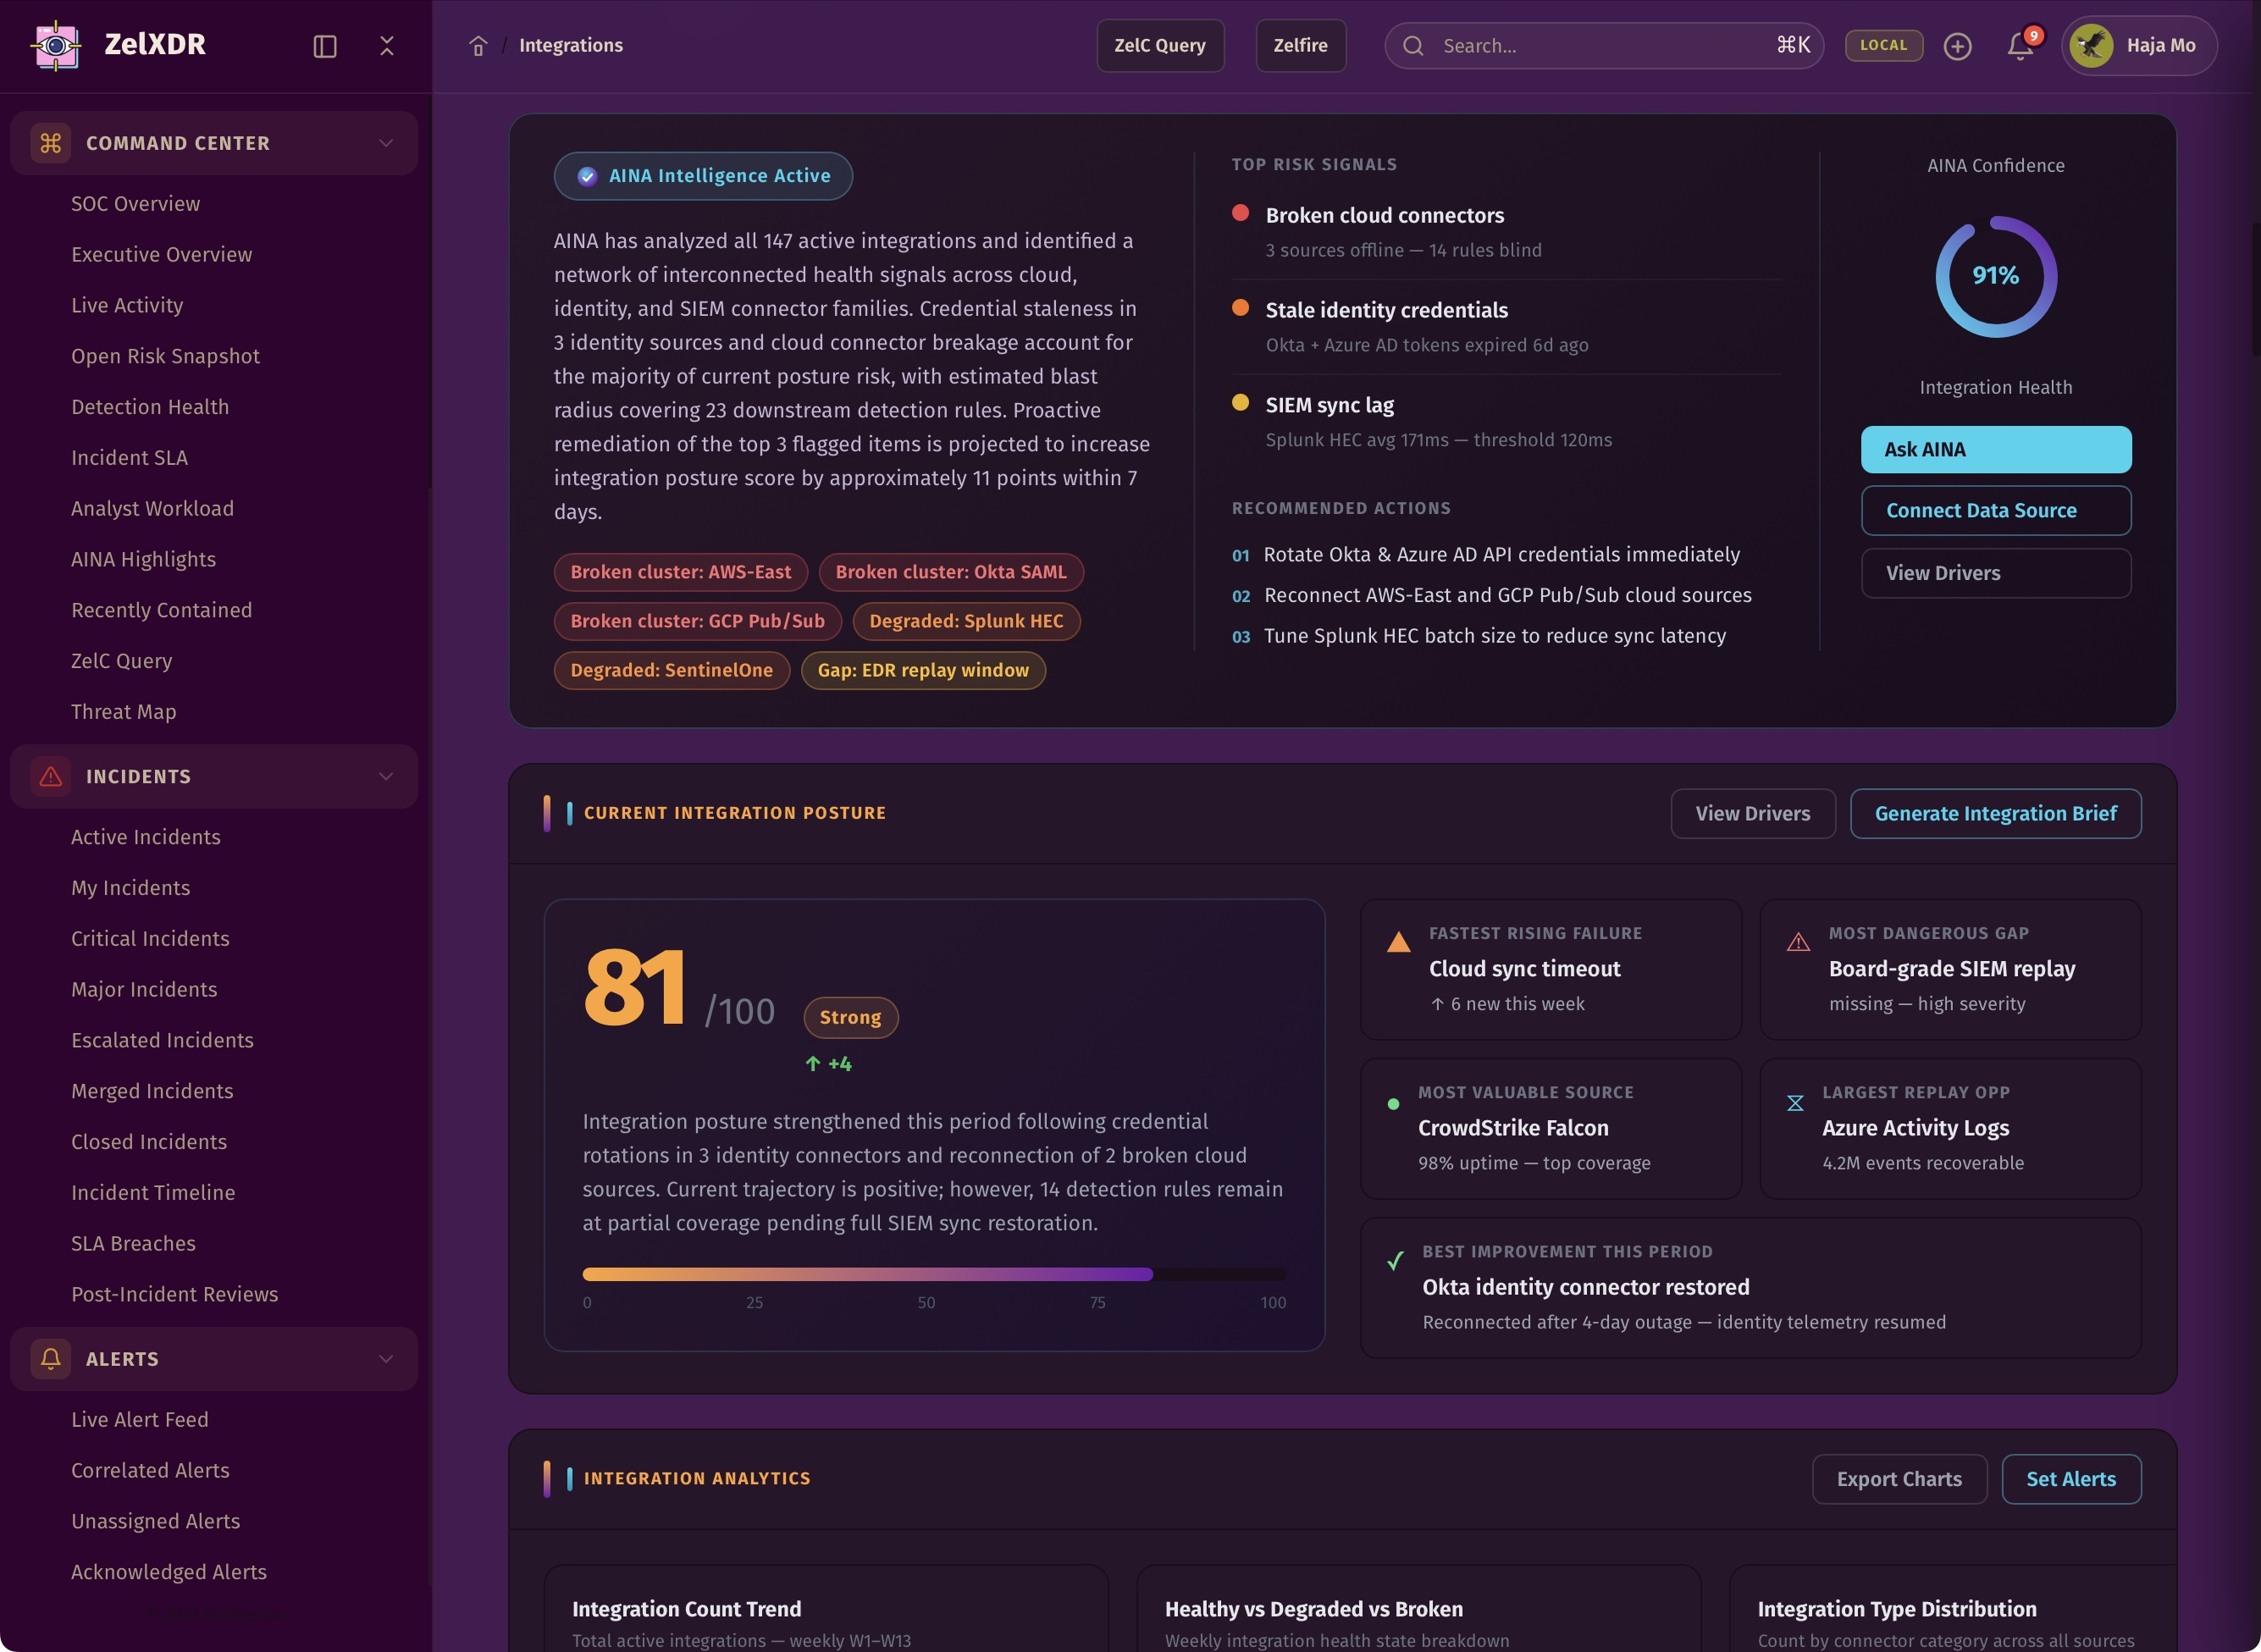Toggle the LOCAL environment badge
The image size is (2261, 1652).
(1883, 45)
